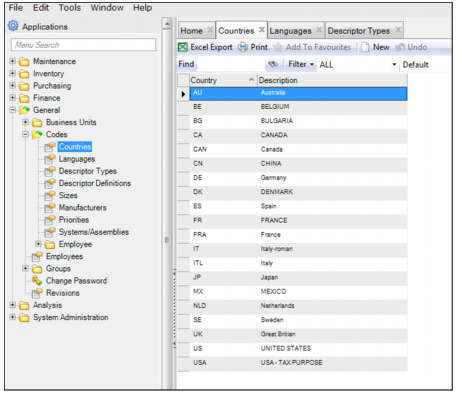The width and height of the screenshot is (462, 397).
Task: Click the Maintenance folder icon
Action: [x=24, y=62]
